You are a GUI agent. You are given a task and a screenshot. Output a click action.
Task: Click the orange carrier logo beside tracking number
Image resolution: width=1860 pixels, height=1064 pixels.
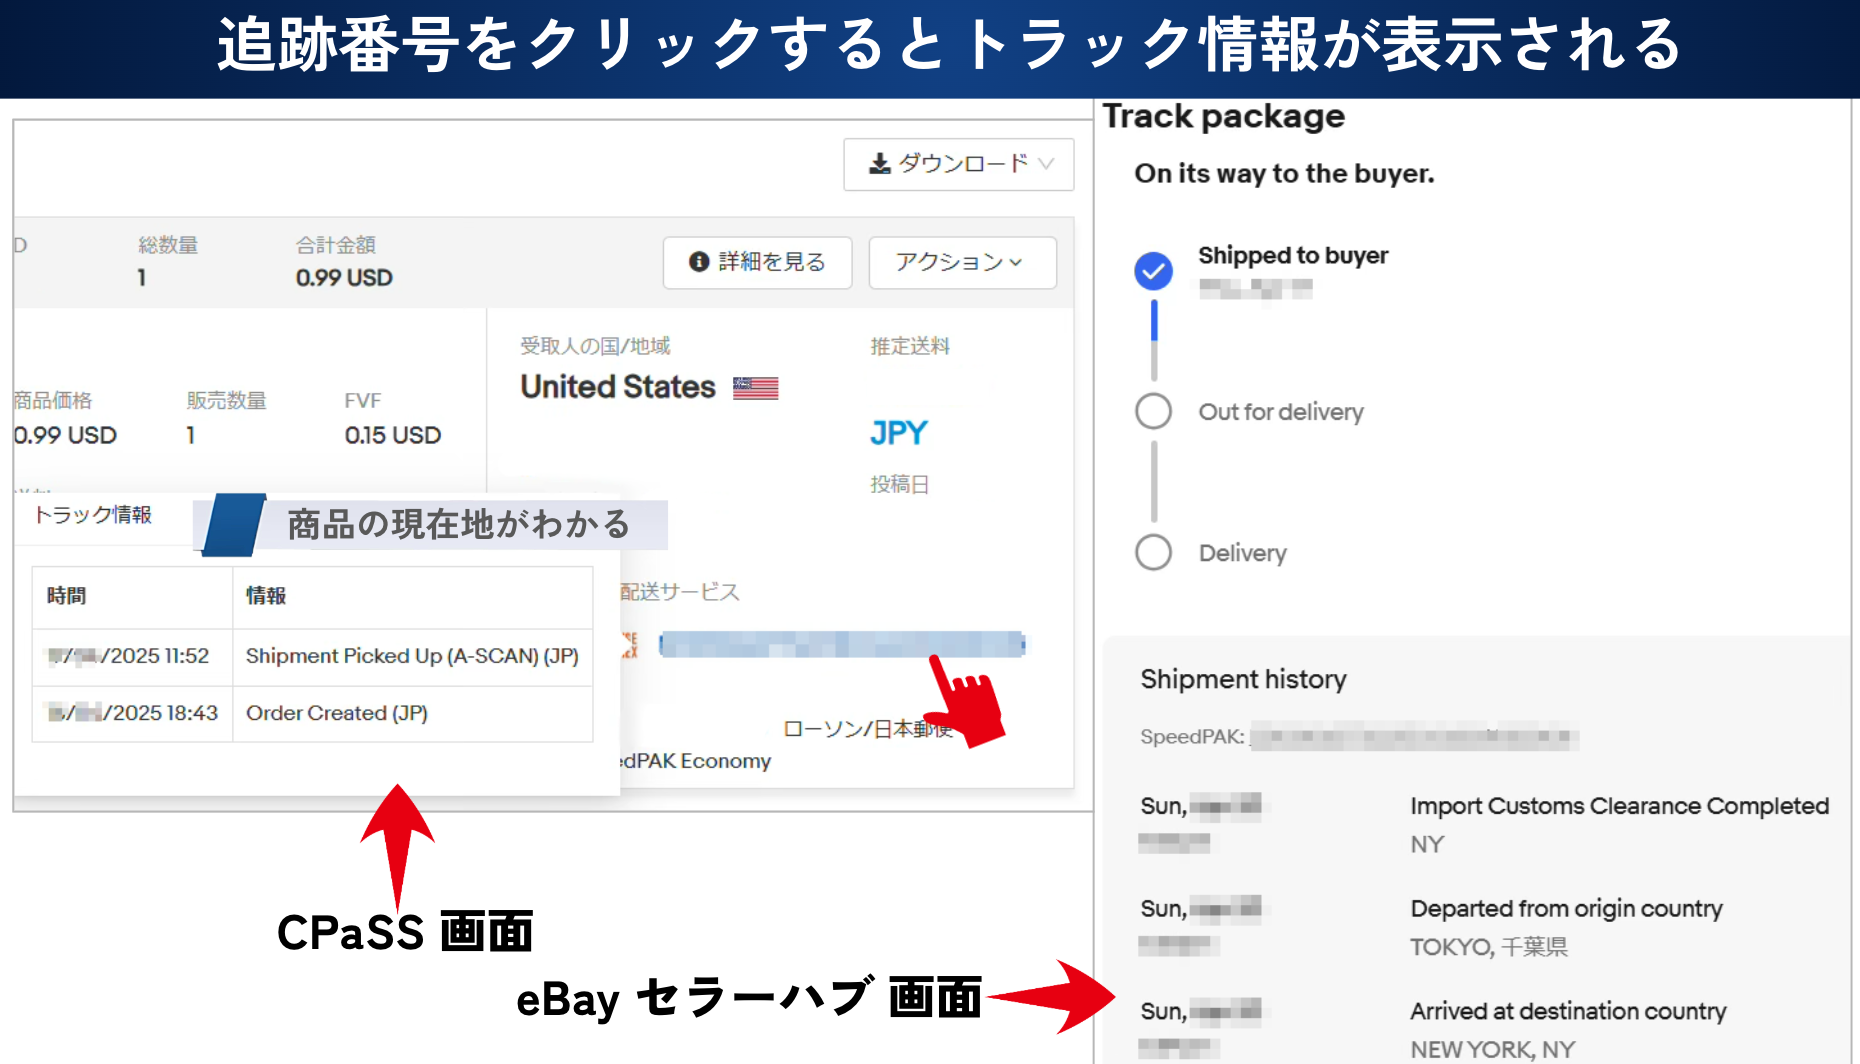click(630, 645)
